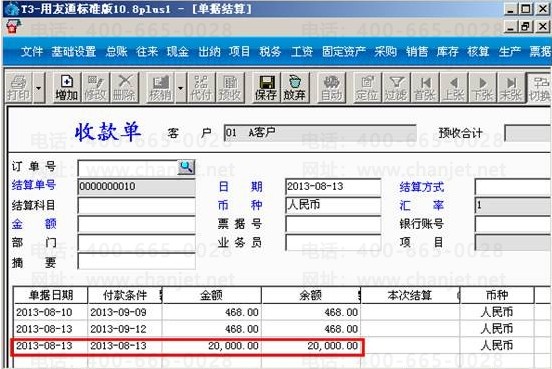Open the 文件 menu
The width and height of the screenshot is (552, 369).
click(32, 52)
